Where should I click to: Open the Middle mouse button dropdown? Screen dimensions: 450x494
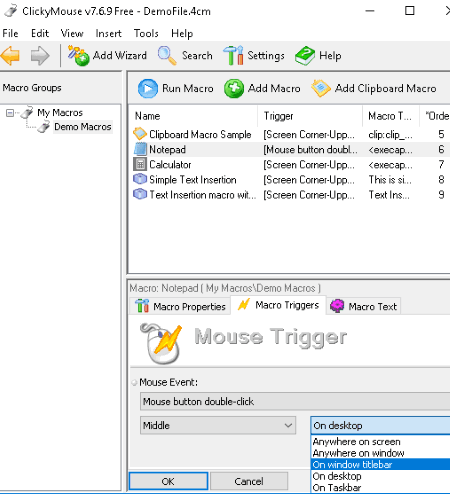click(218, 425)
